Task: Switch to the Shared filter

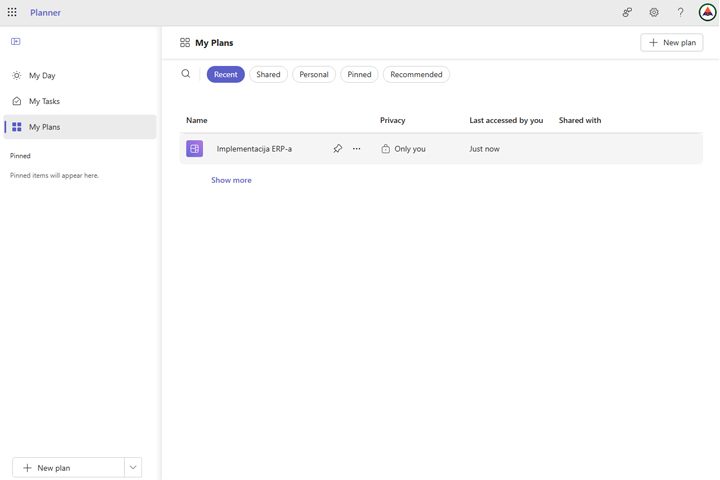Action: pyautogui.click(x=268, y=75)
